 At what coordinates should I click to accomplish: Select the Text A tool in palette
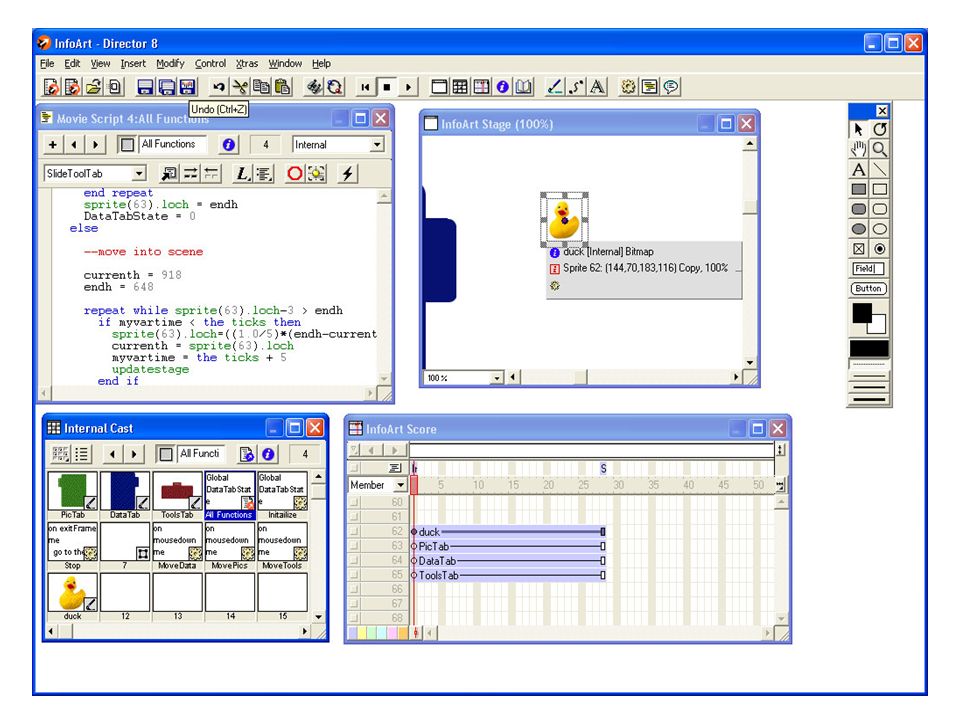[x=858, y=170]
